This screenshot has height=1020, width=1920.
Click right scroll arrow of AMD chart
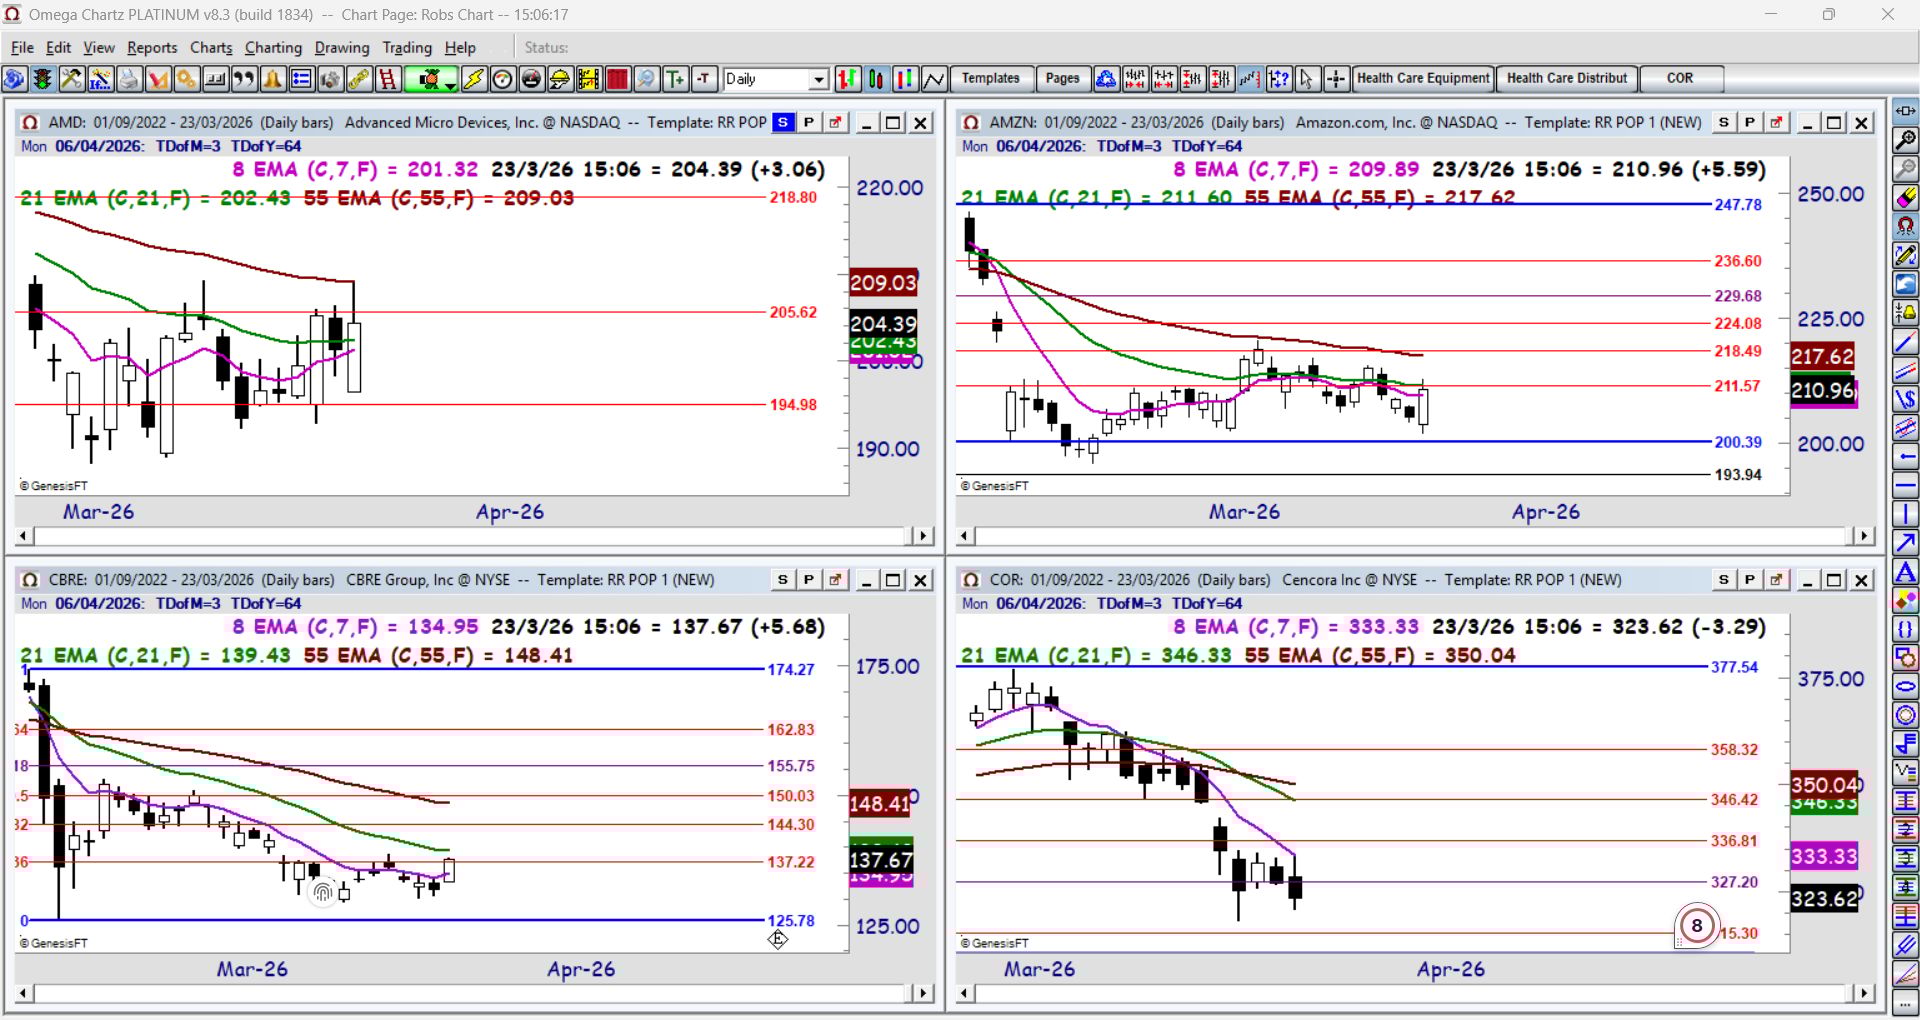tap(924, 536)
